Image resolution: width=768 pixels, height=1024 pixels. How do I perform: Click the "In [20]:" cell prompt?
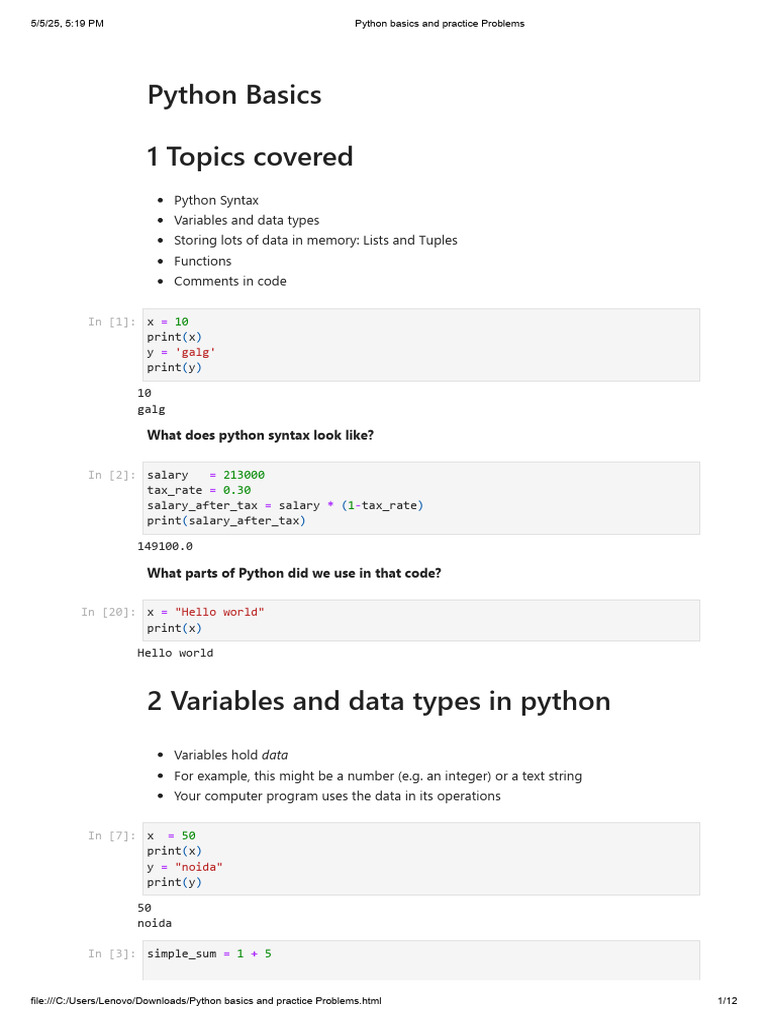pyautogui.click(x=107, y=612)
